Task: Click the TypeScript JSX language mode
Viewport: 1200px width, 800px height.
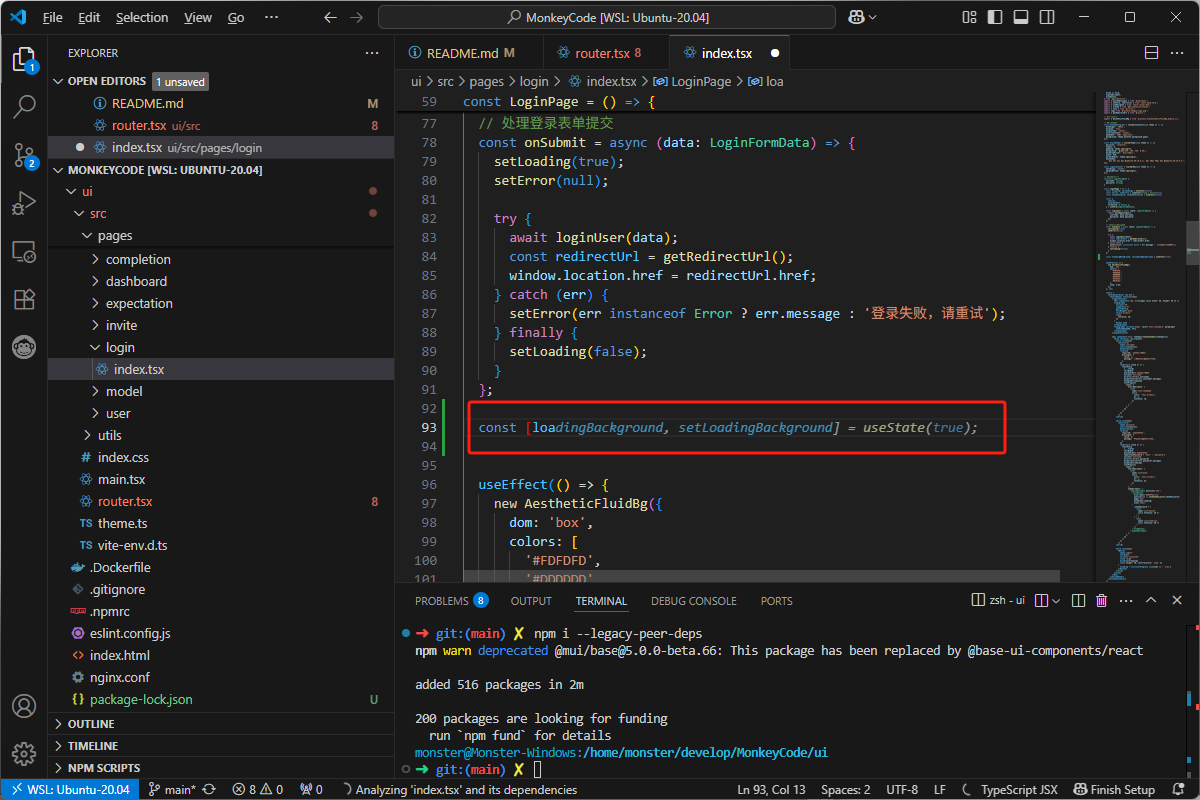Action: point(1018,789)
